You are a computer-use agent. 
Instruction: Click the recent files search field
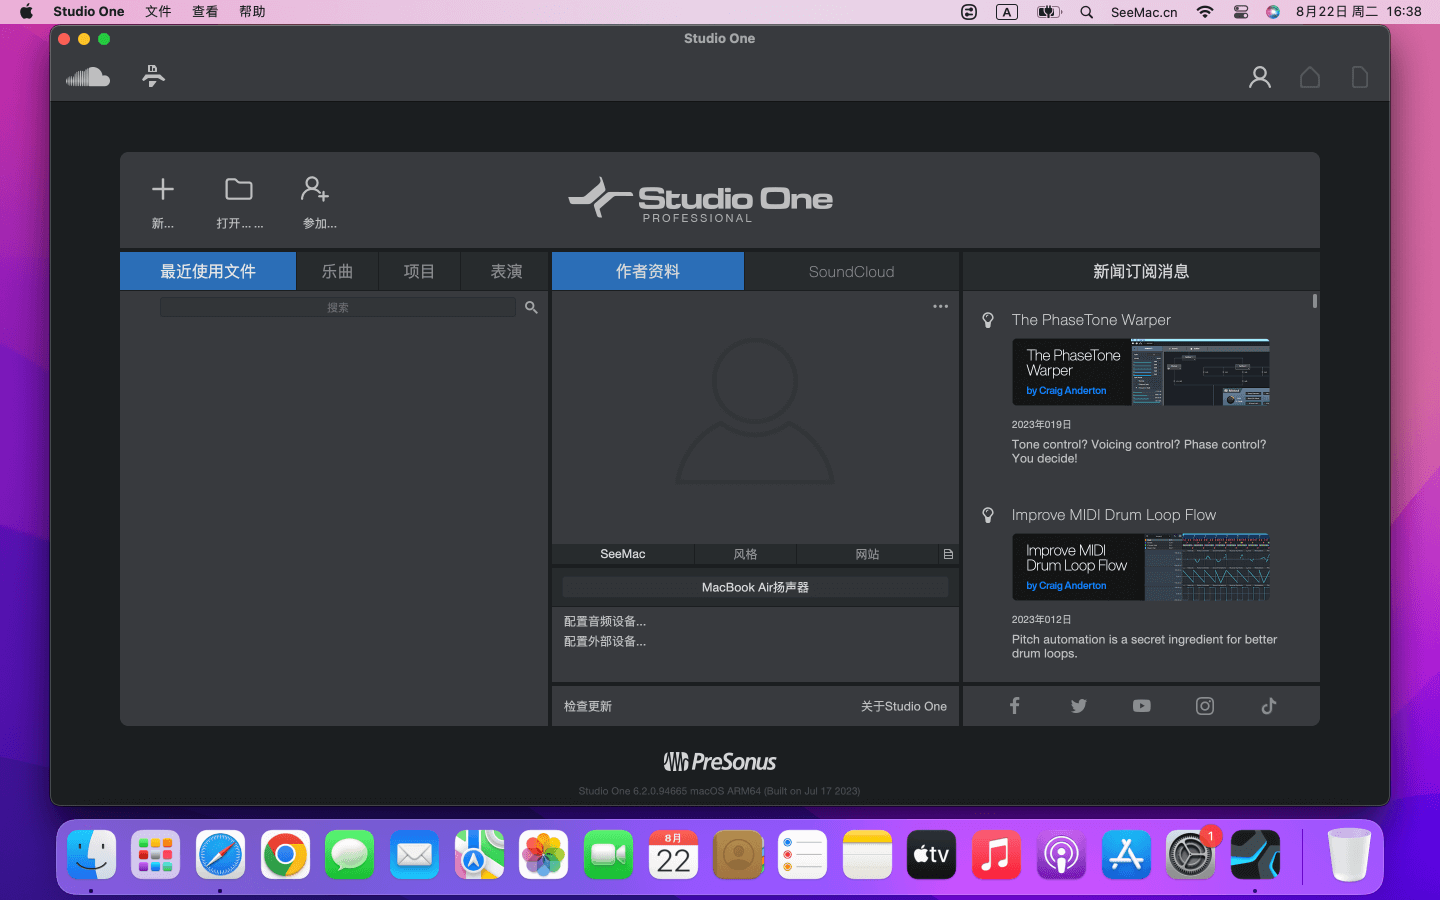point(338,308)
